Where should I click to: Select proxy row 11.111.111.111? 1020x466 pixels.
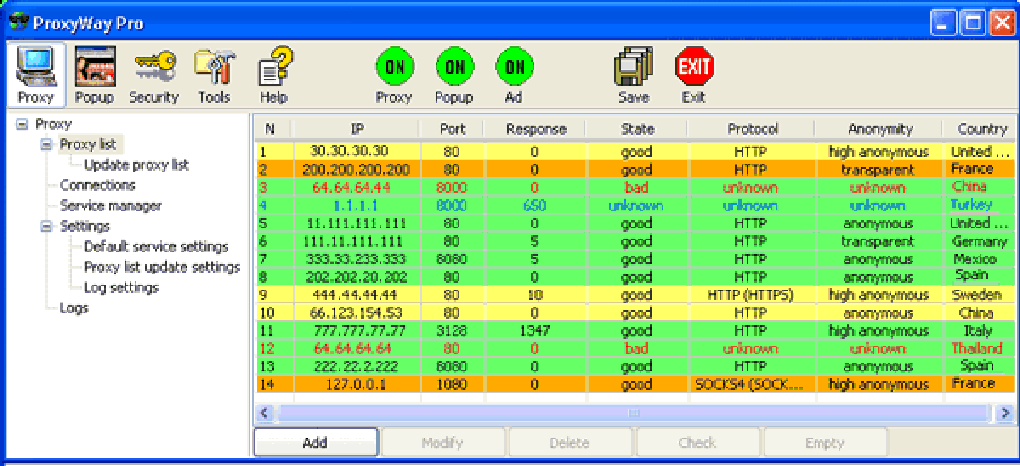click(x=634, y=223)
